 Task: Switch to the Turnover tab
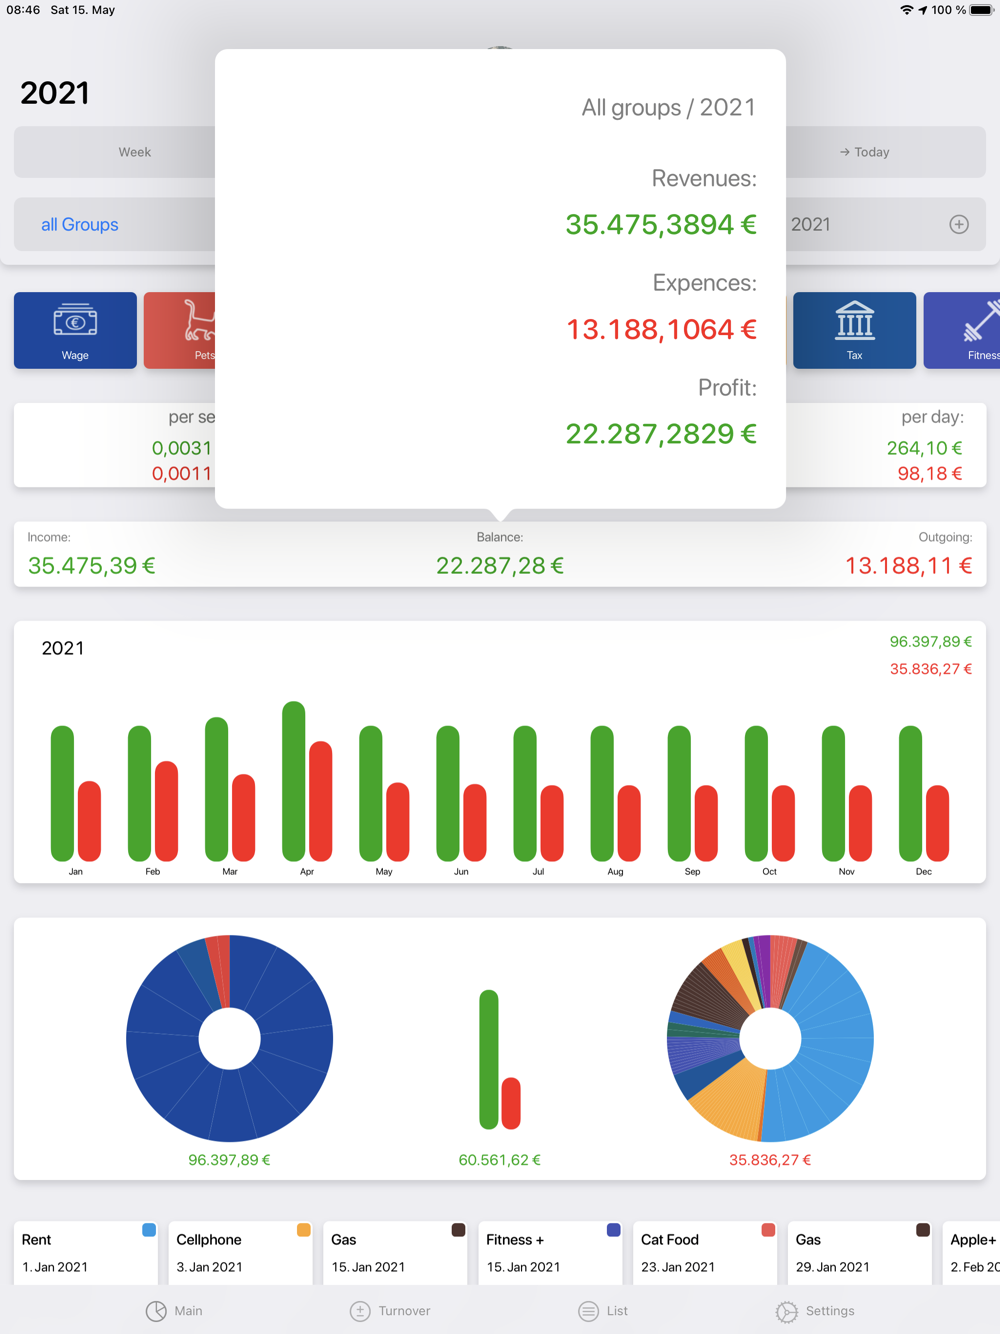point(390,1311)
